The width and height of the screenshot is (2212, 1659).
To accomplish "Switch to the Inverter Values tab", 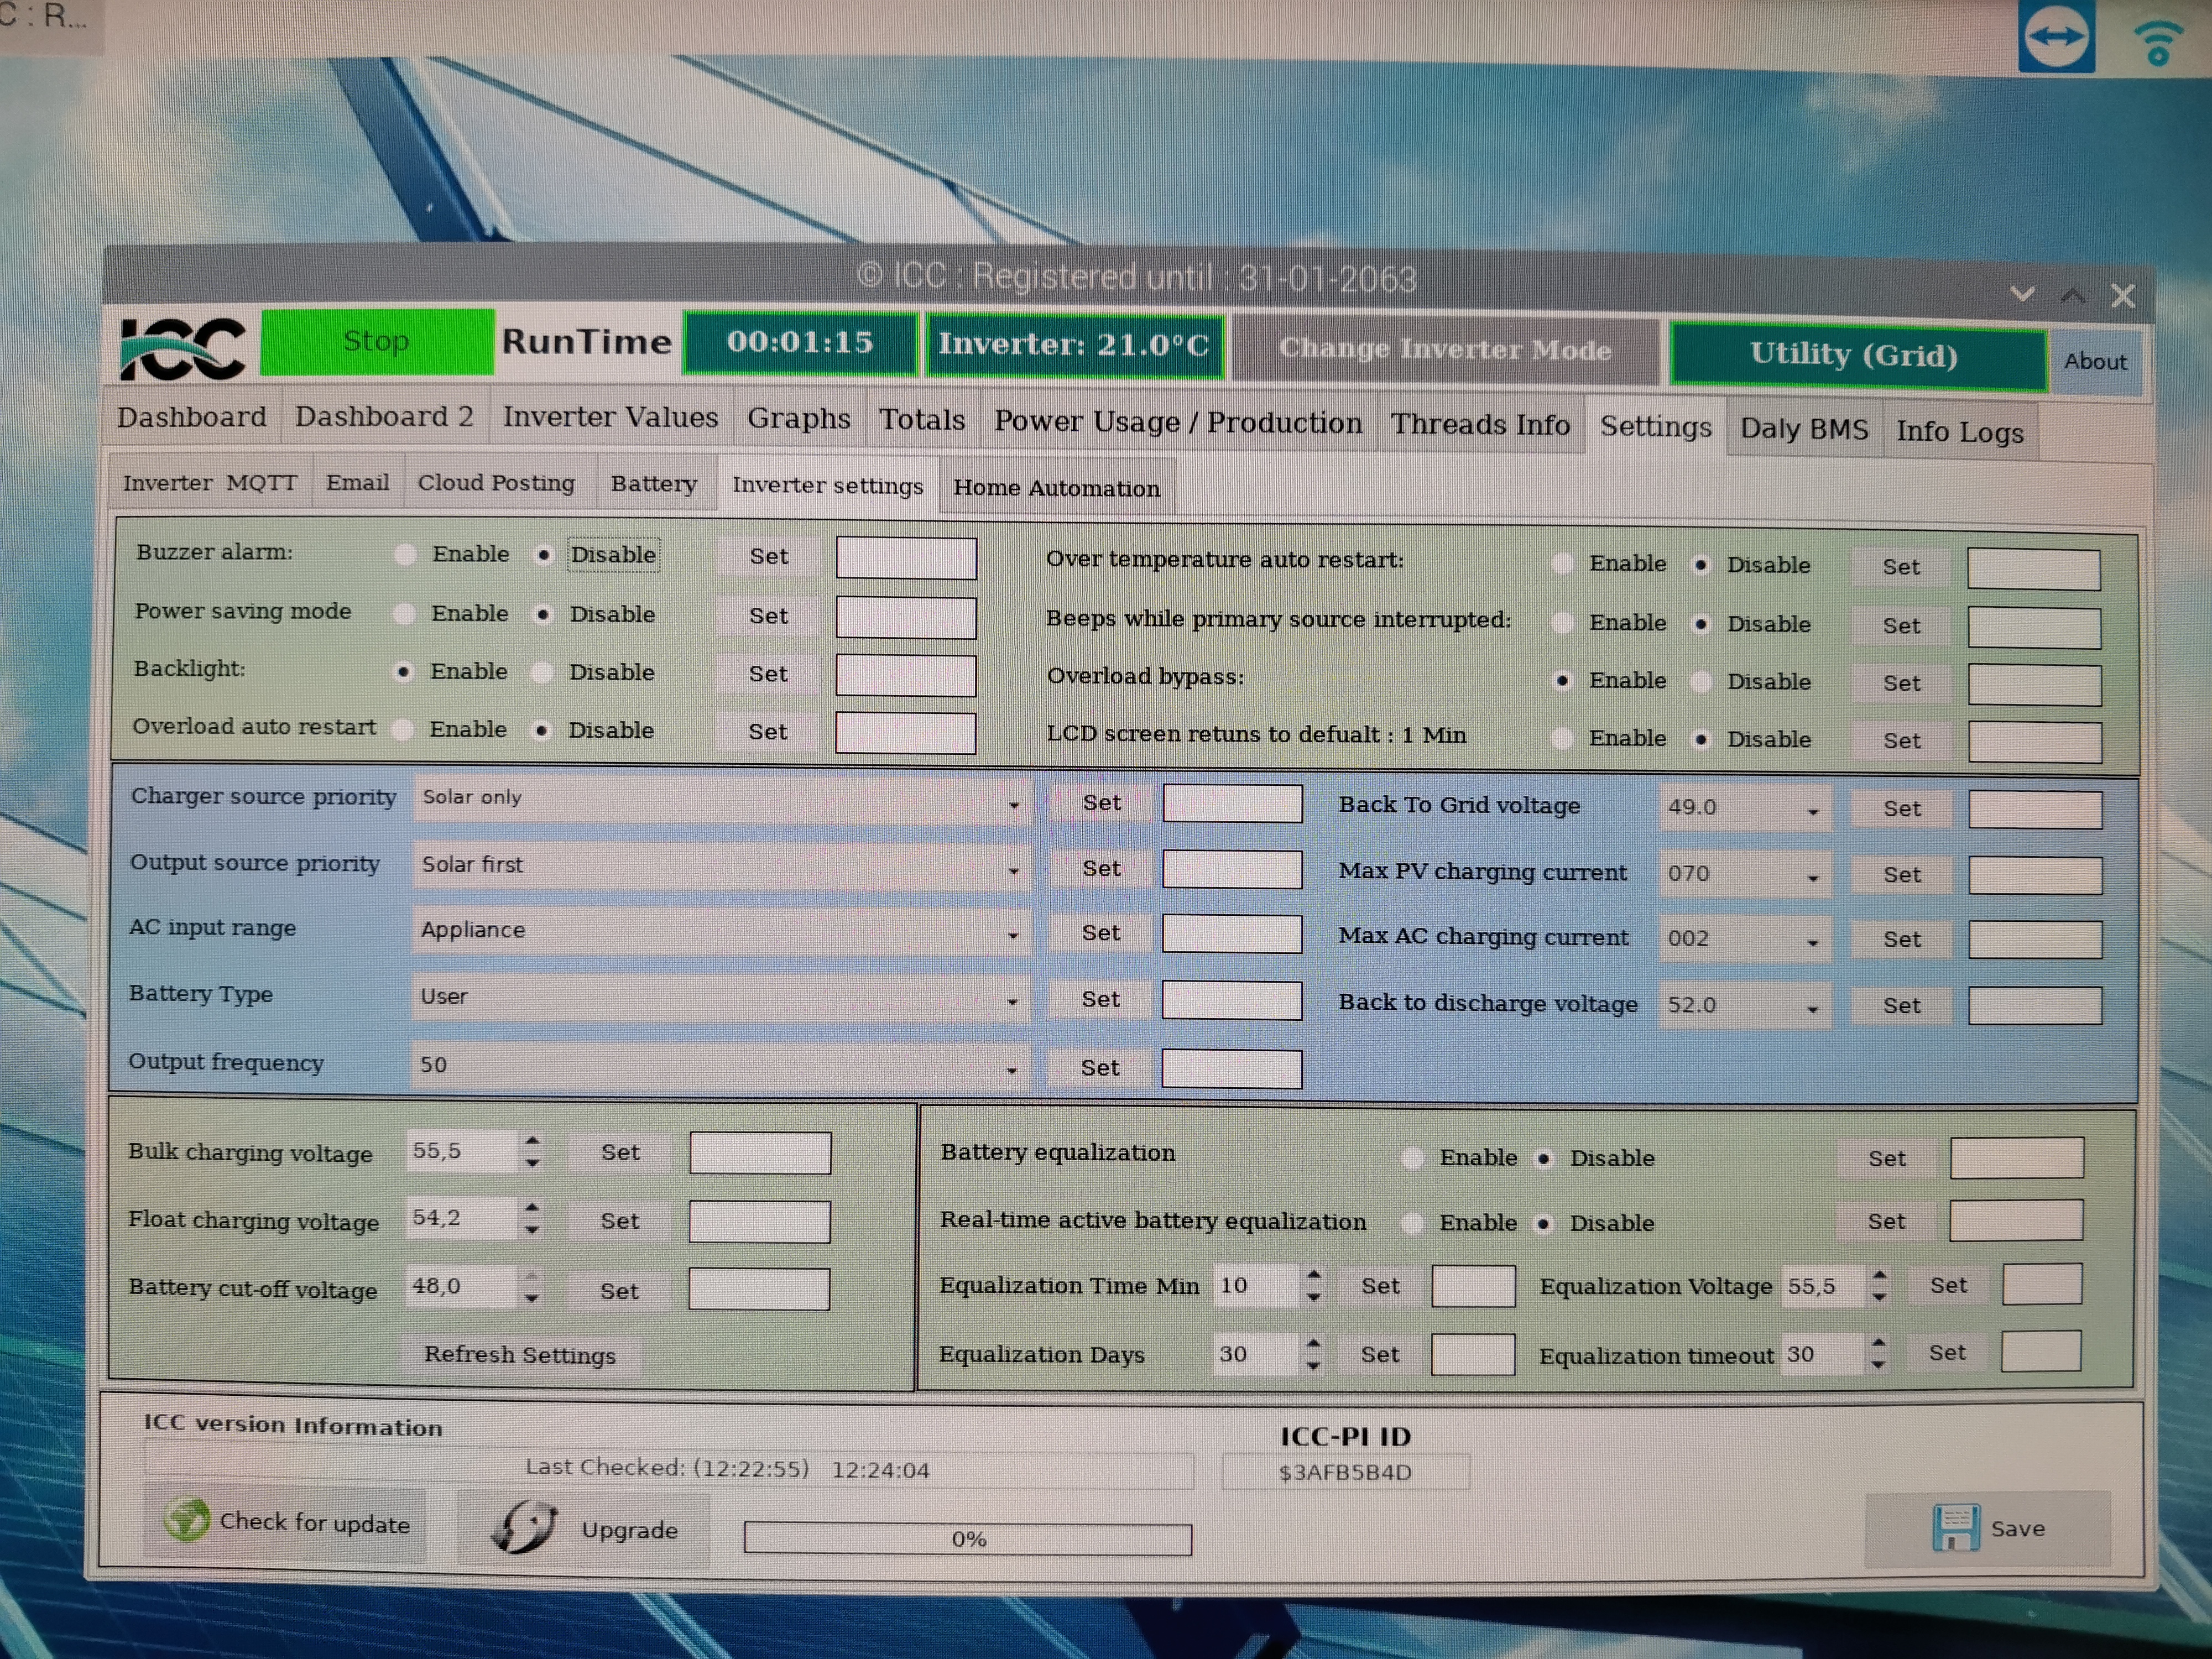I will tap(610, 418).
